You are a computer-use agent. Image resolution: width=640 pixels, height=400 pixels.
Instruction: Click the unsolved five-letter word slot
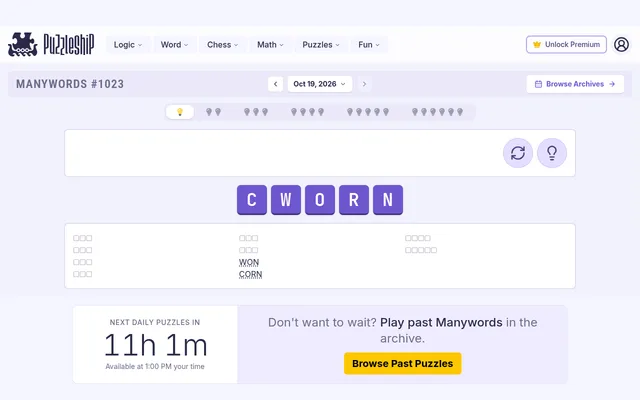(x=421, y=250)
